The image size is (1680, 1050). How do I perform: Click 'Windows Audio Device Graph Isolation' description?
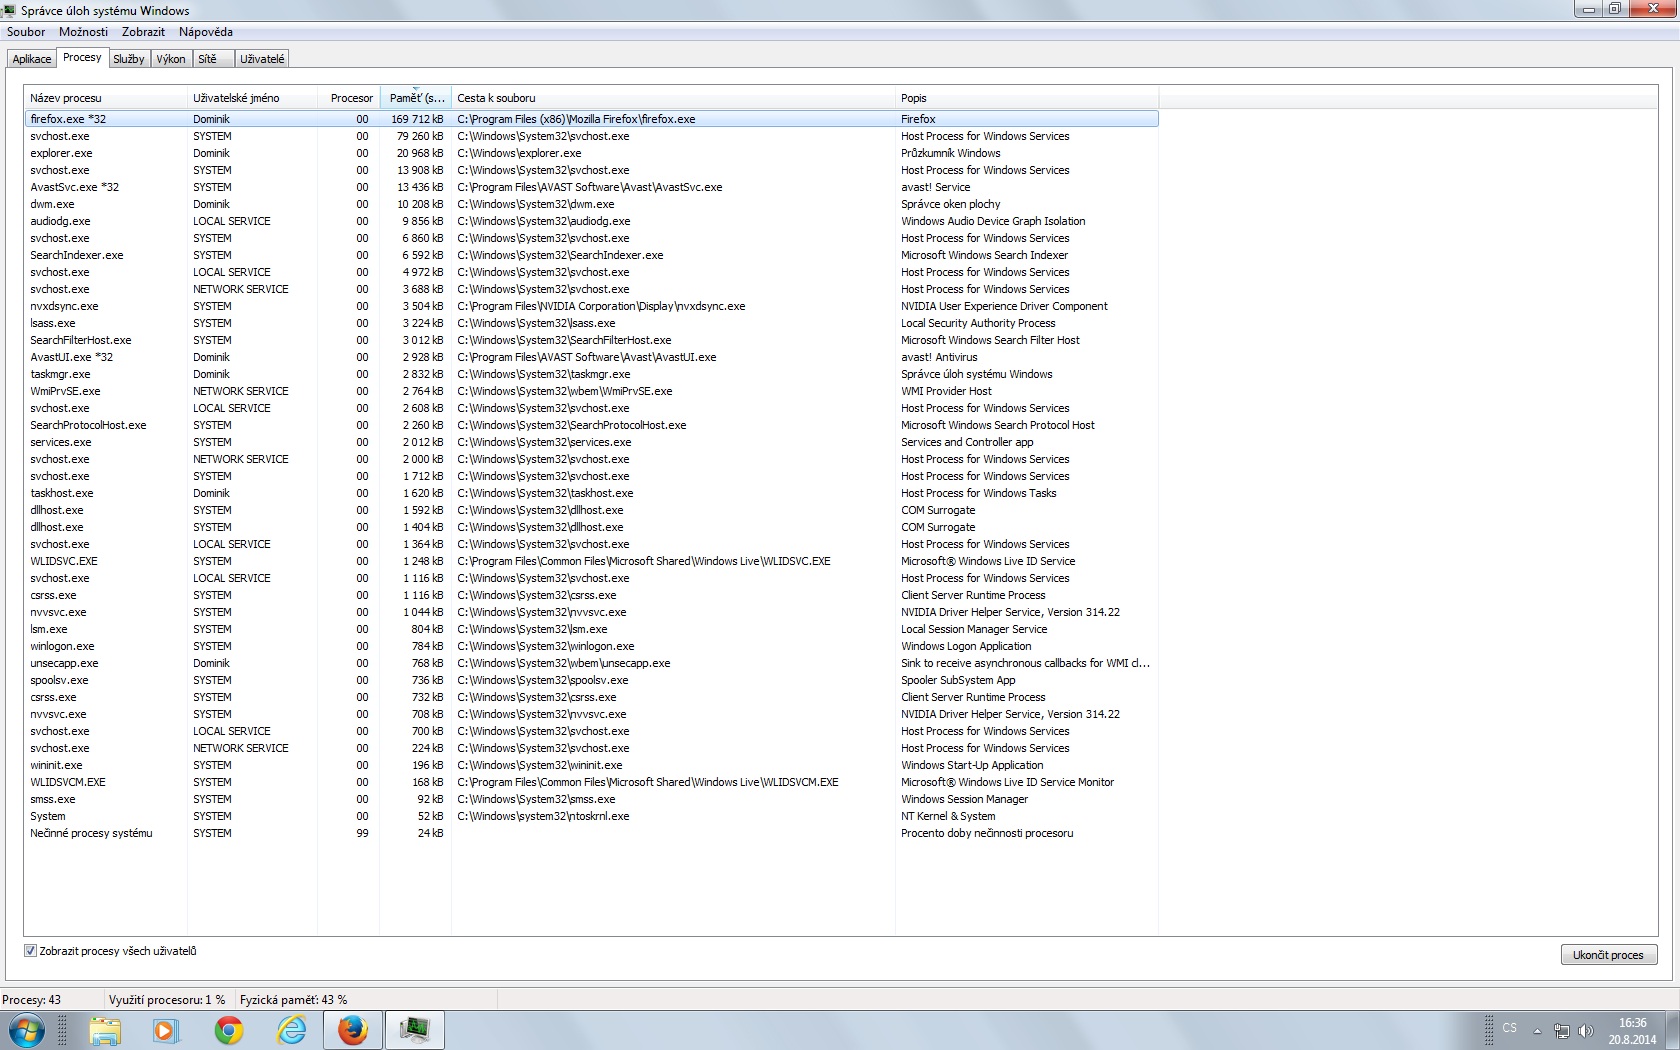(x=993, y=221)
